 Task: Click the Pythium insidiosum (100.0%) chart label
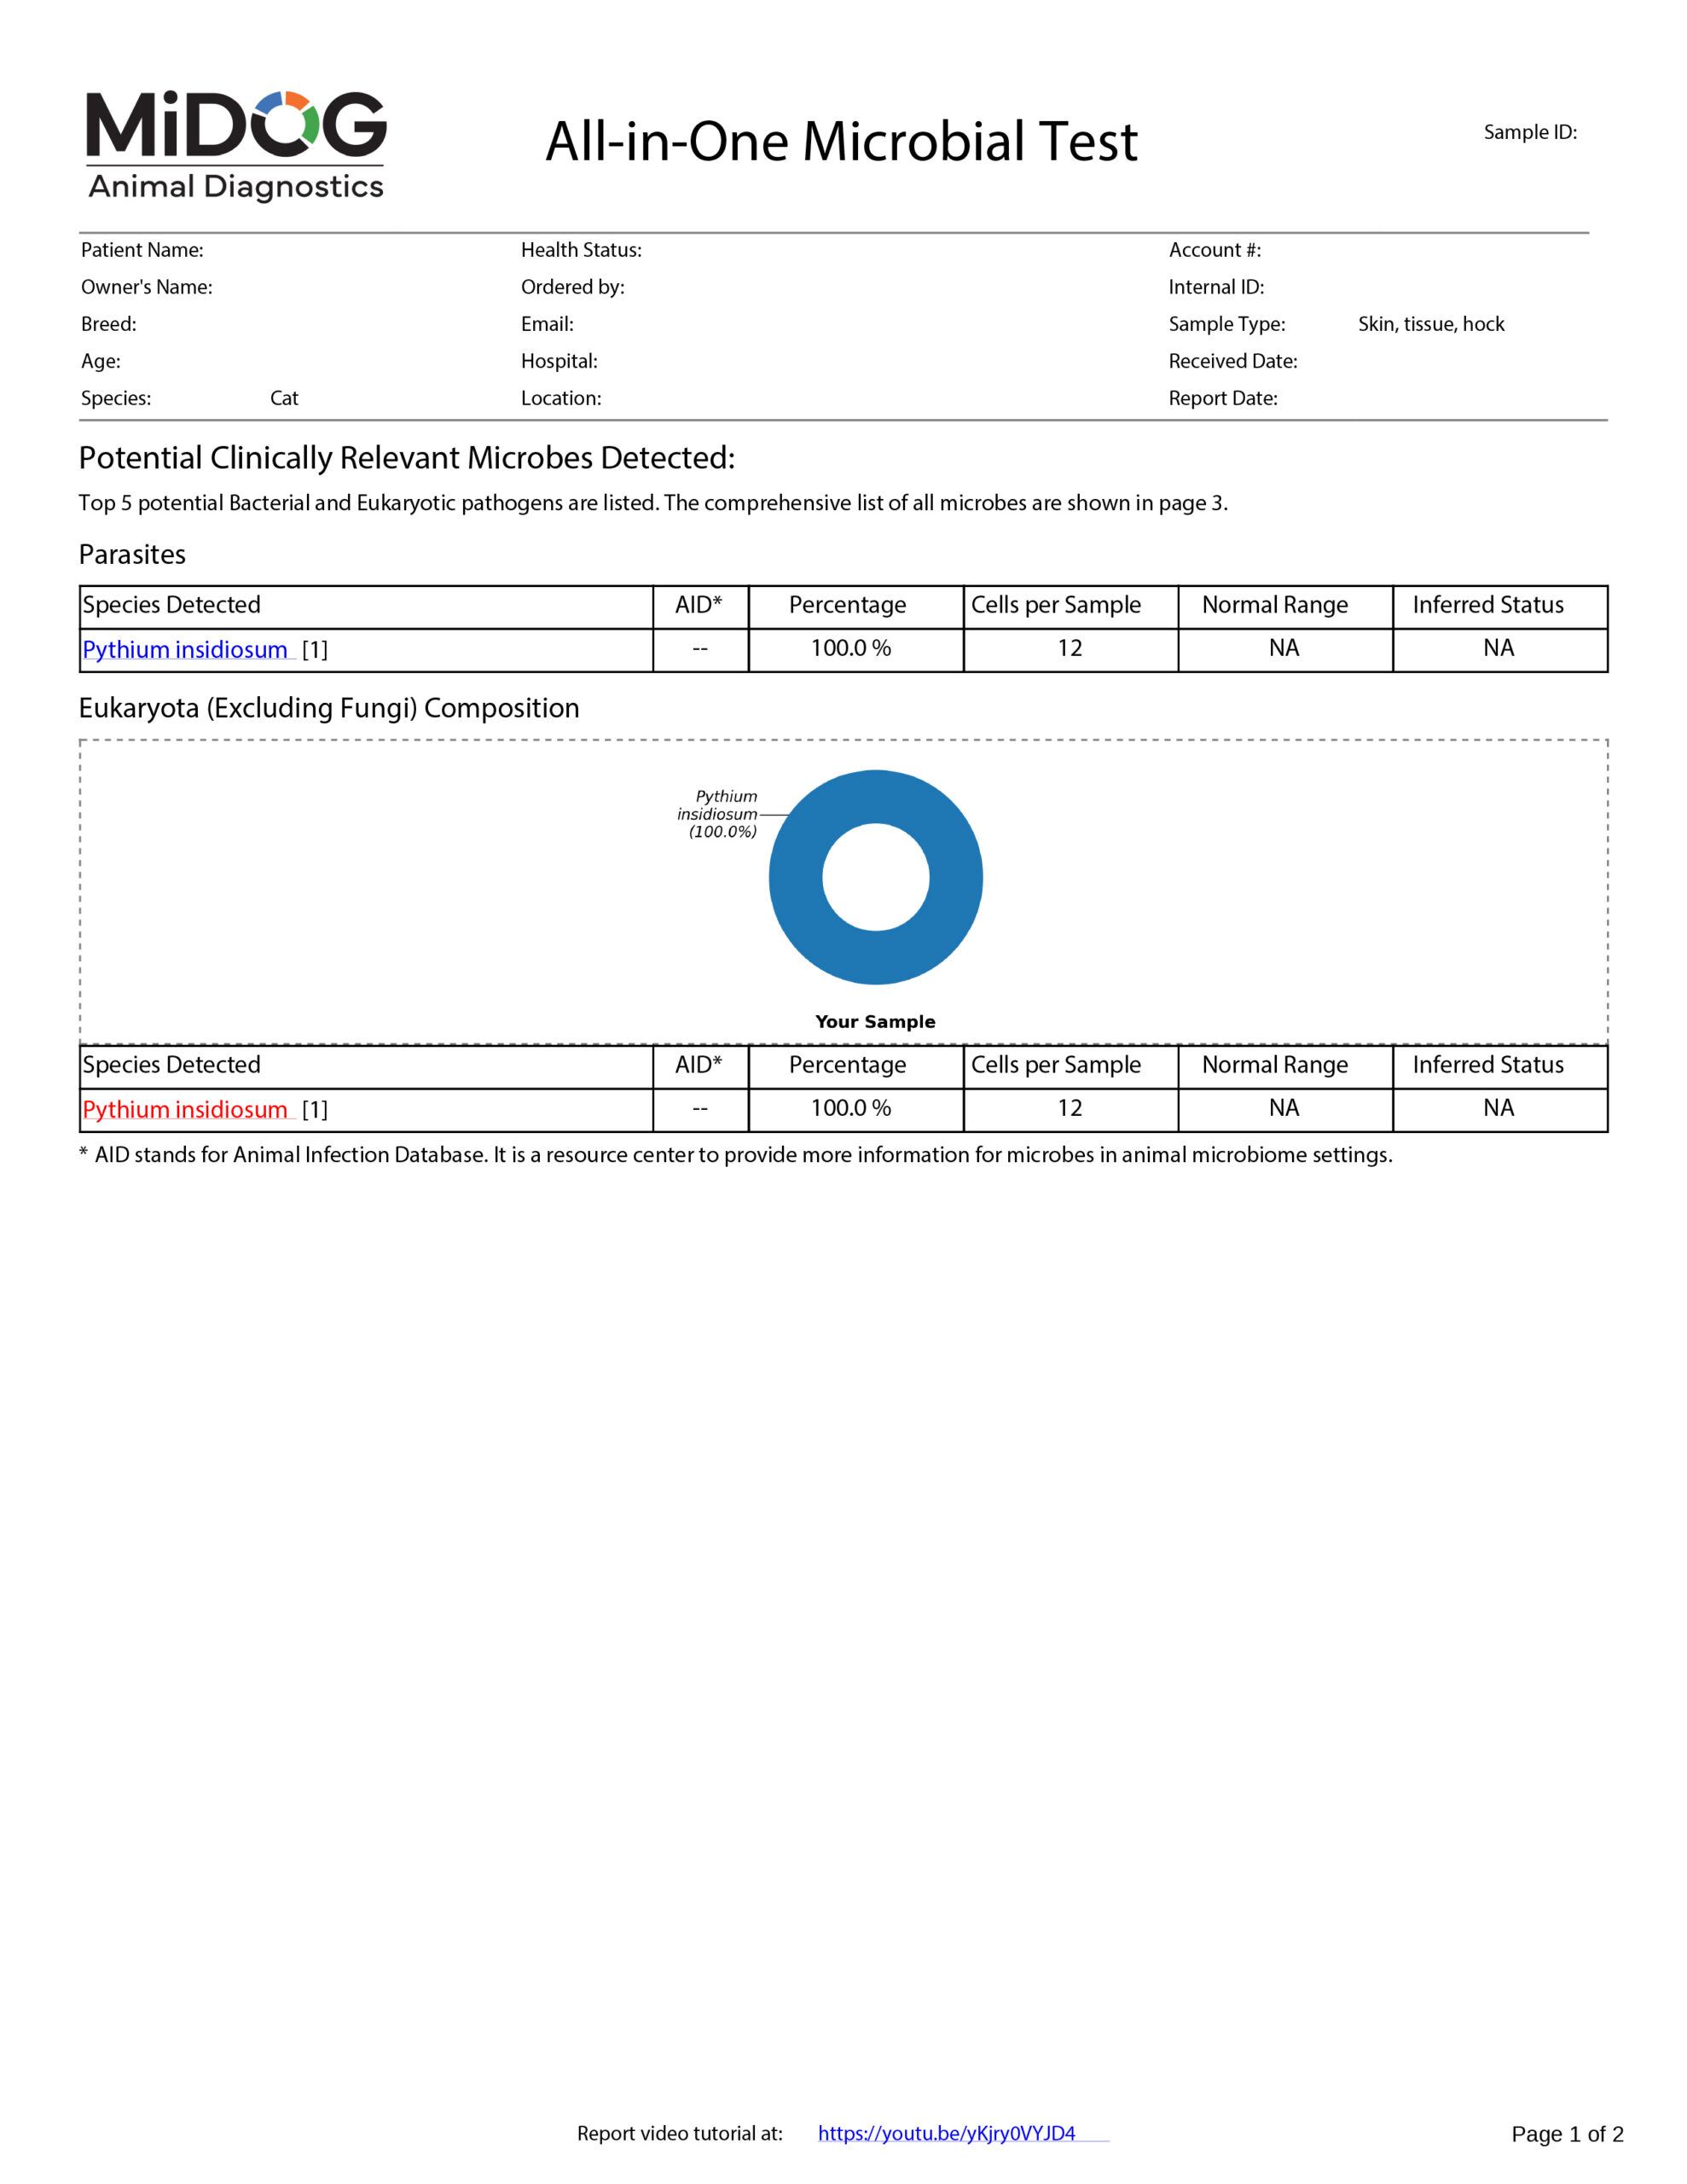(x=718, y=814)
